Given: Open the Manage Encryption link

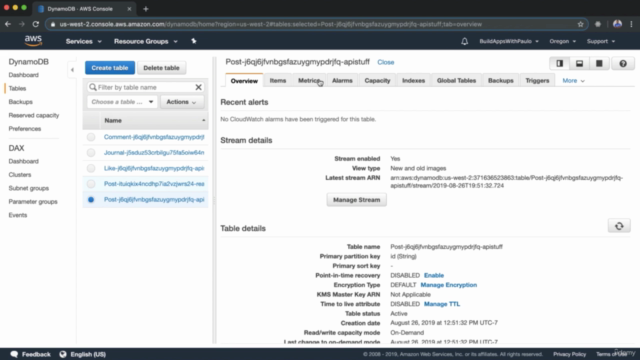Looking at the screenshot, I should pyautogui.click(x=449, y=285).
